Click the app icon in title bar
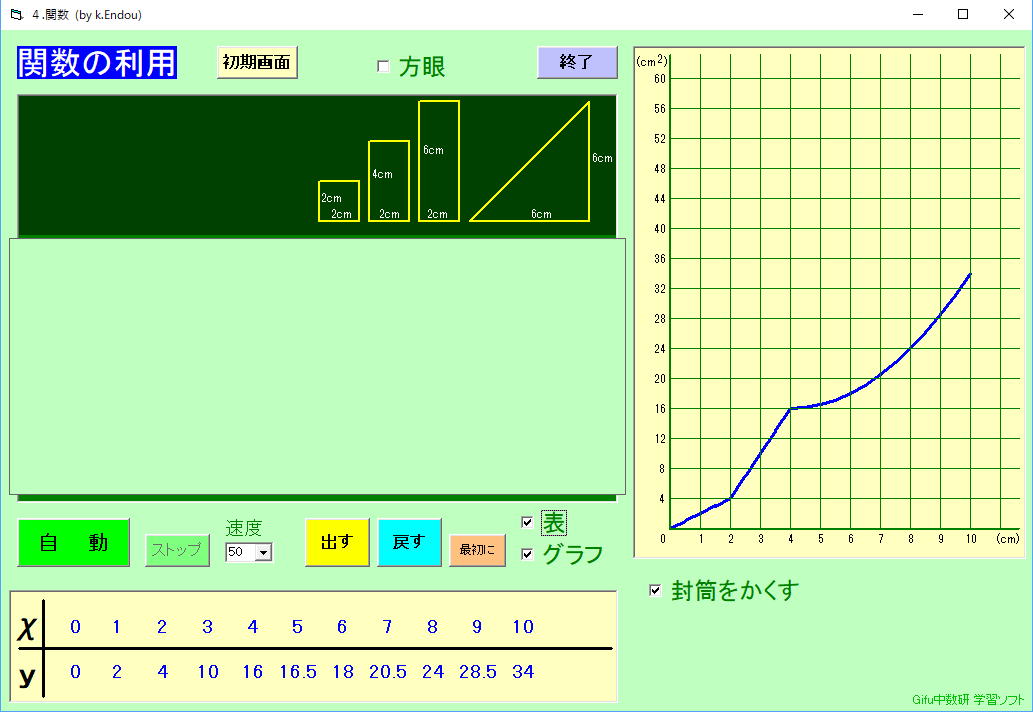 [16, 14]
